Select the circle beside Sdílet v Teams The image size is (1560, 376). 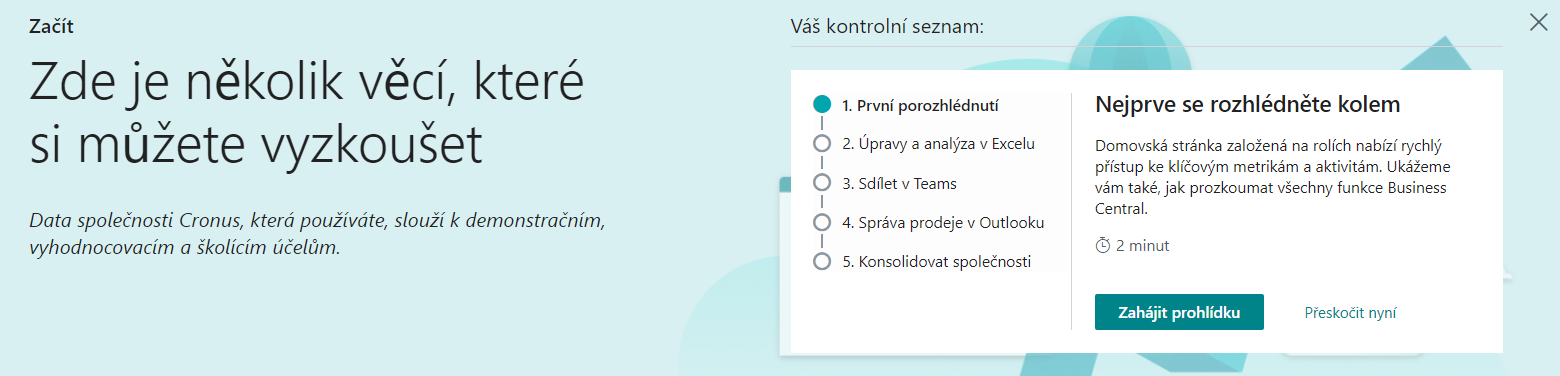pyautogui.click(x=822, y=183)
